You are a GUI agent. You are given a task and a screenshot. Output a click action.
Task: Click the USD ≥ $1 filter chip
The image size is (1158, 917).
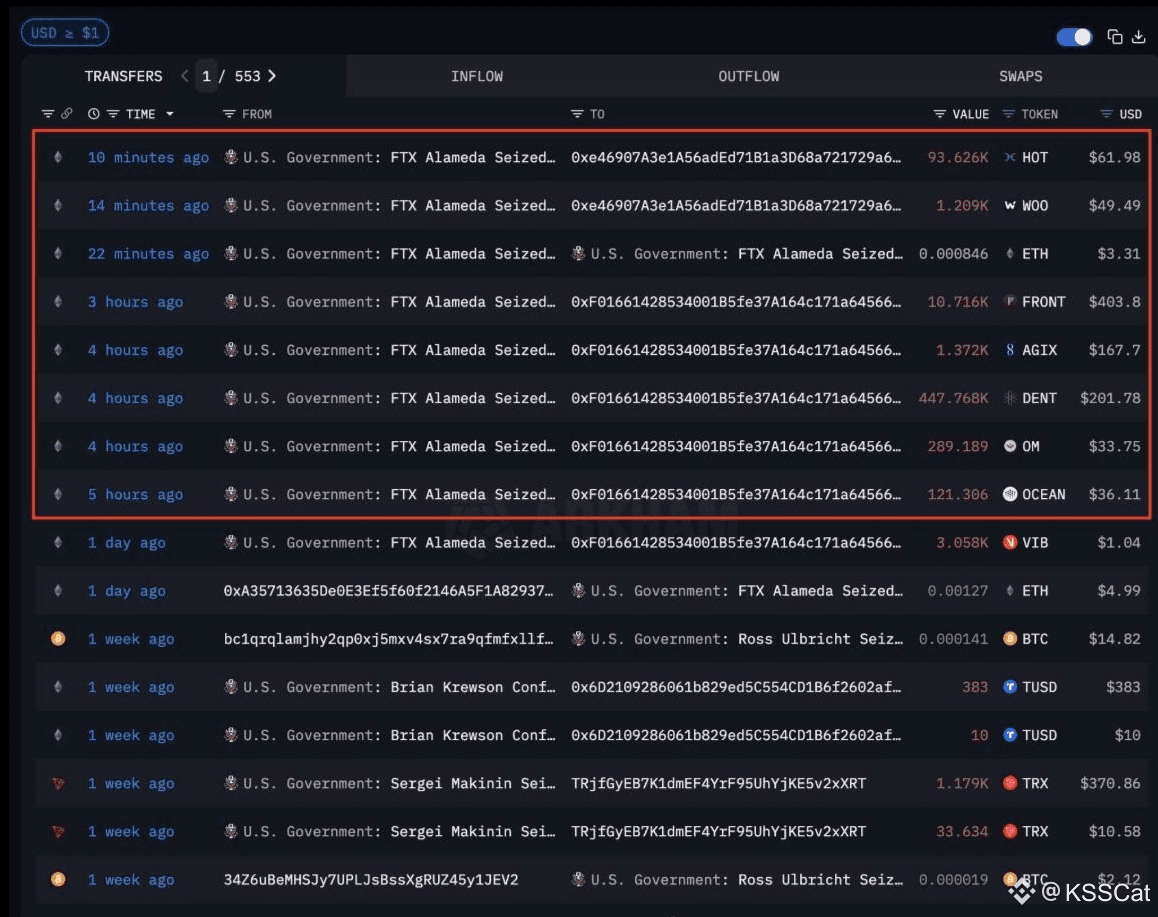coord(65,33)
